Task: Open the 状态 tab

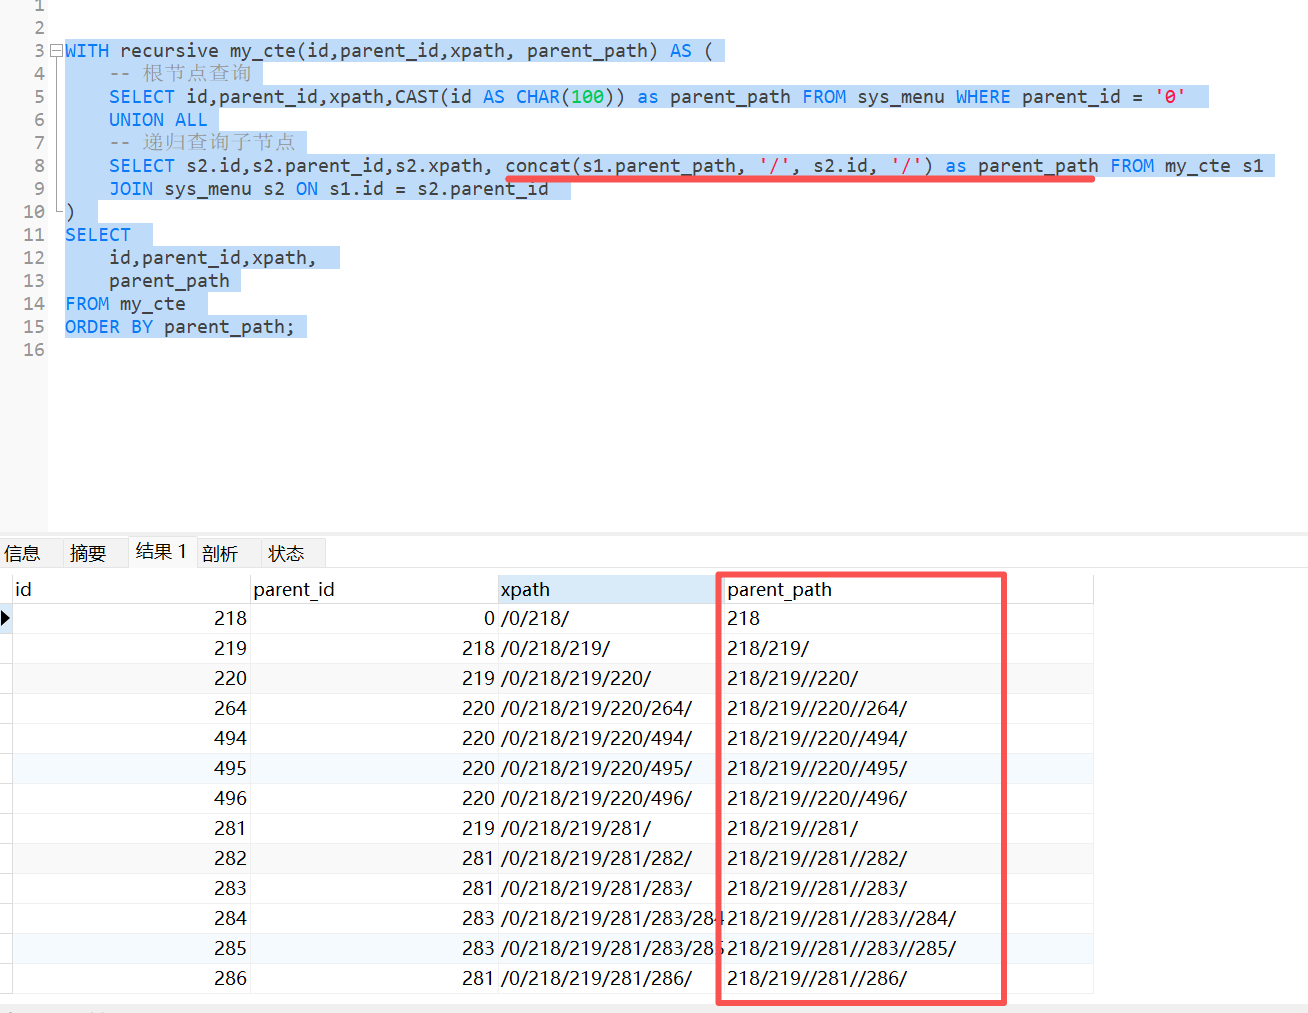Action: (x=286, y=553)
